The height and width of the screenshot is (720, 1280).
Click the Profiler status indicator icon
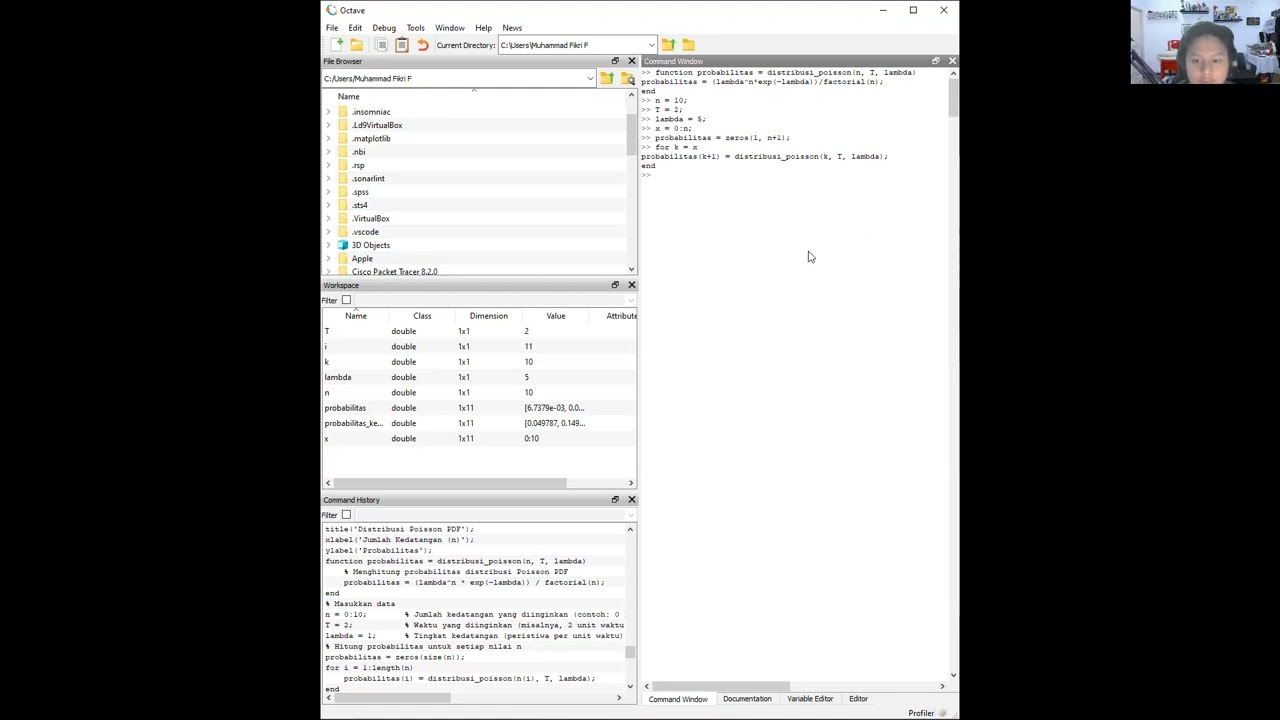click(942, 713)
